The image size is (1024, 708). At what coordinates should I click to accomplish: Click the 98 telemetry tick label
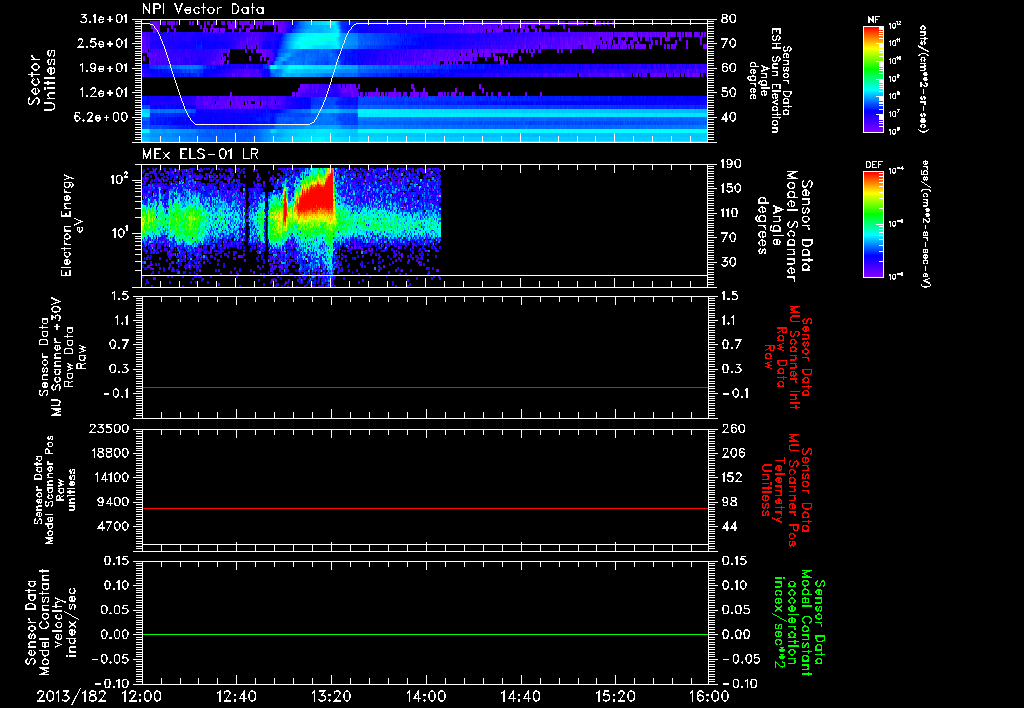[729, 502]
